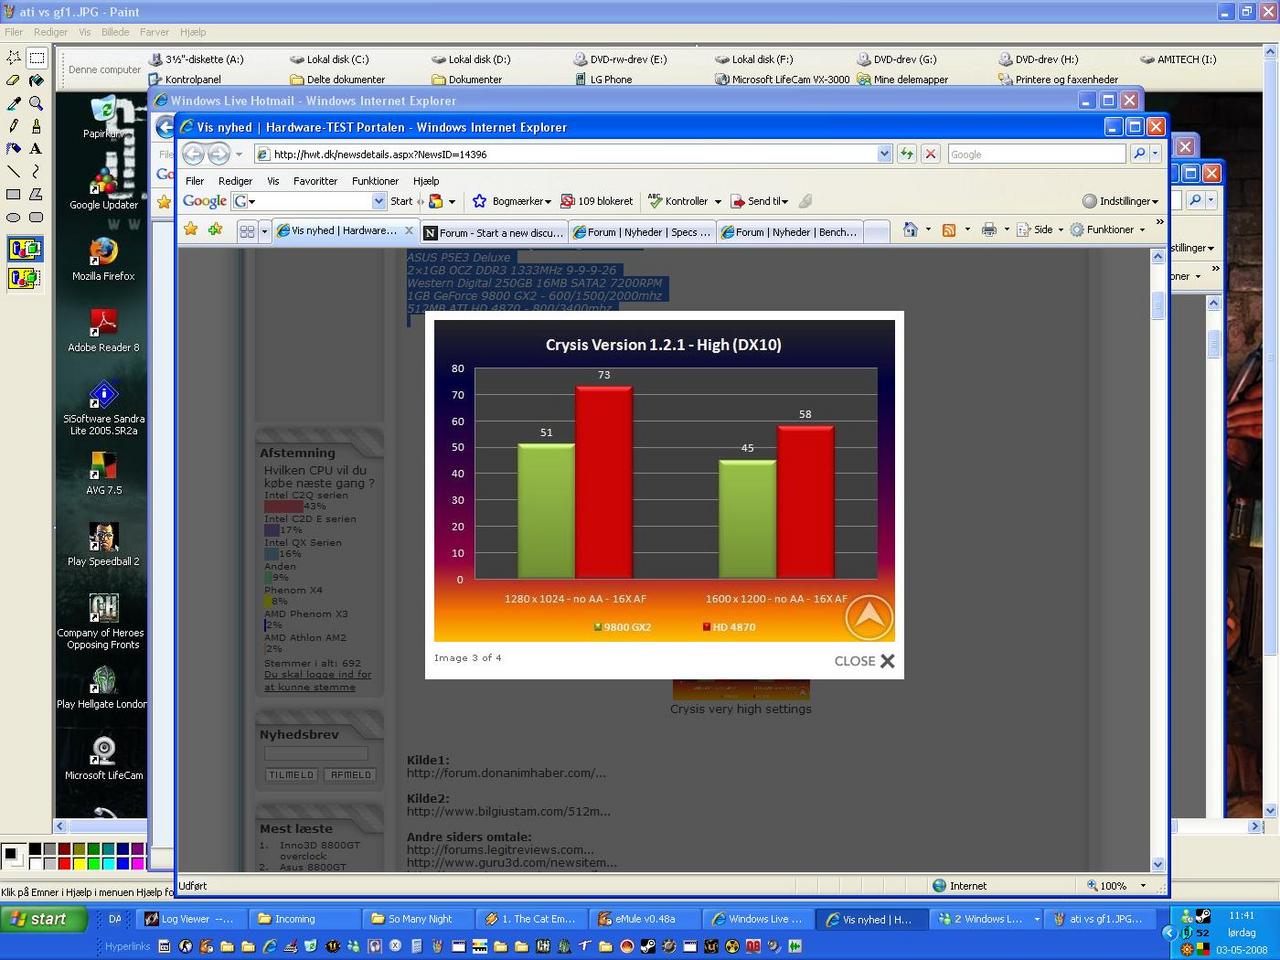Select the Polygon tool in Paint
The image size is (1280, 960).
[36, 195]
